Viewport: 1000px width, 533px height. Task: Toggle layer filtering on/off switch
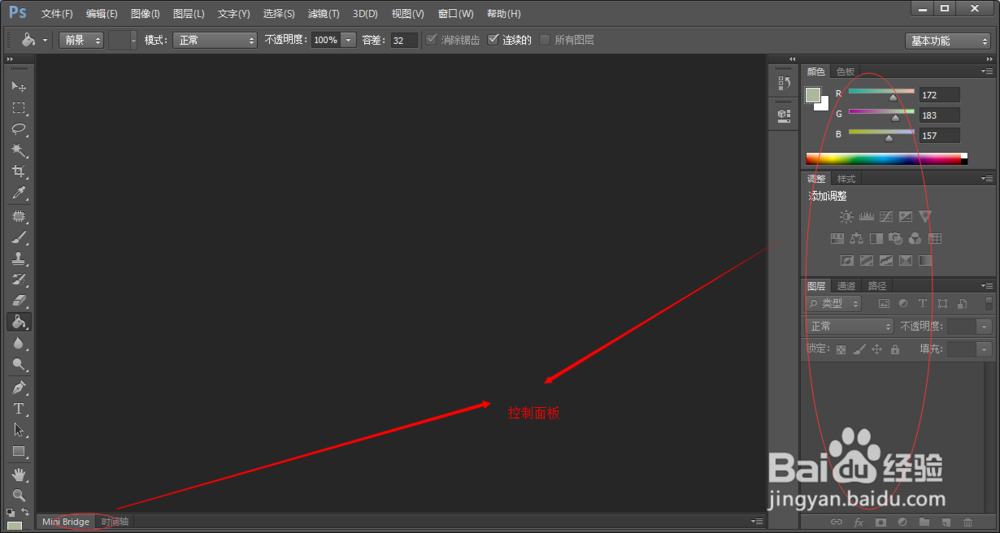click(989, 303)
